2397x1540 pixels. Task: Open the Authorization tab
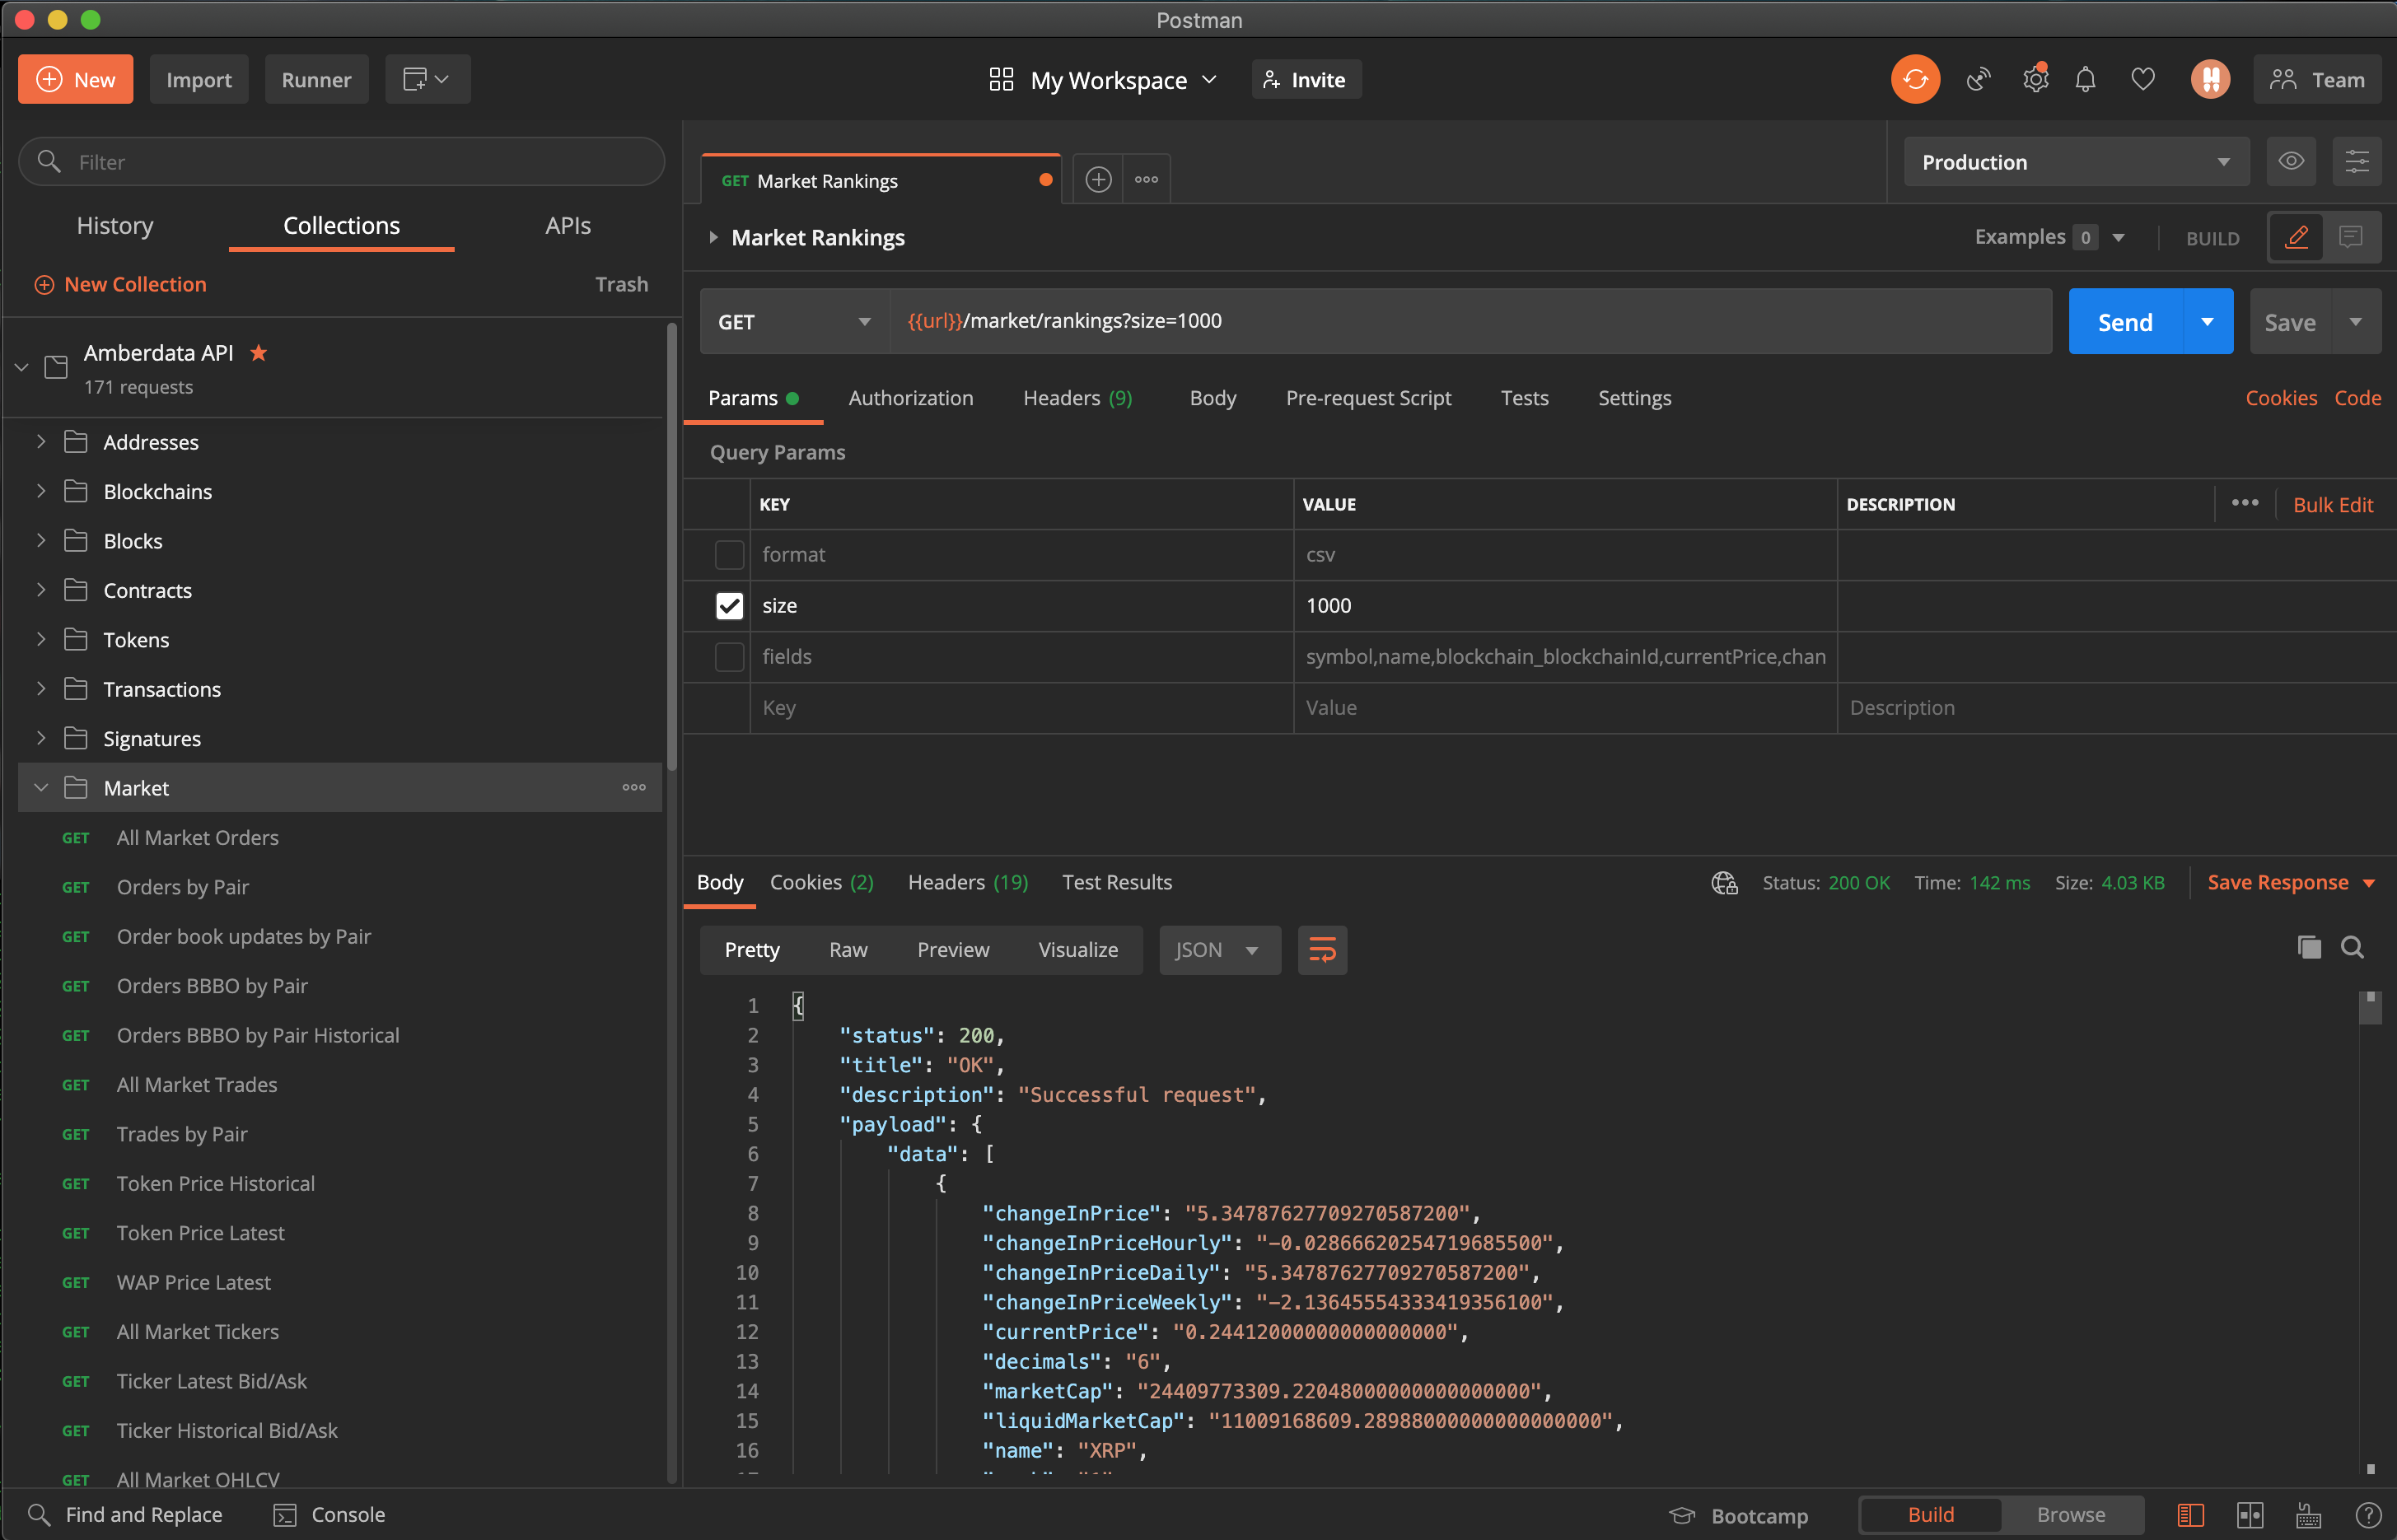[x=910, y=398]
